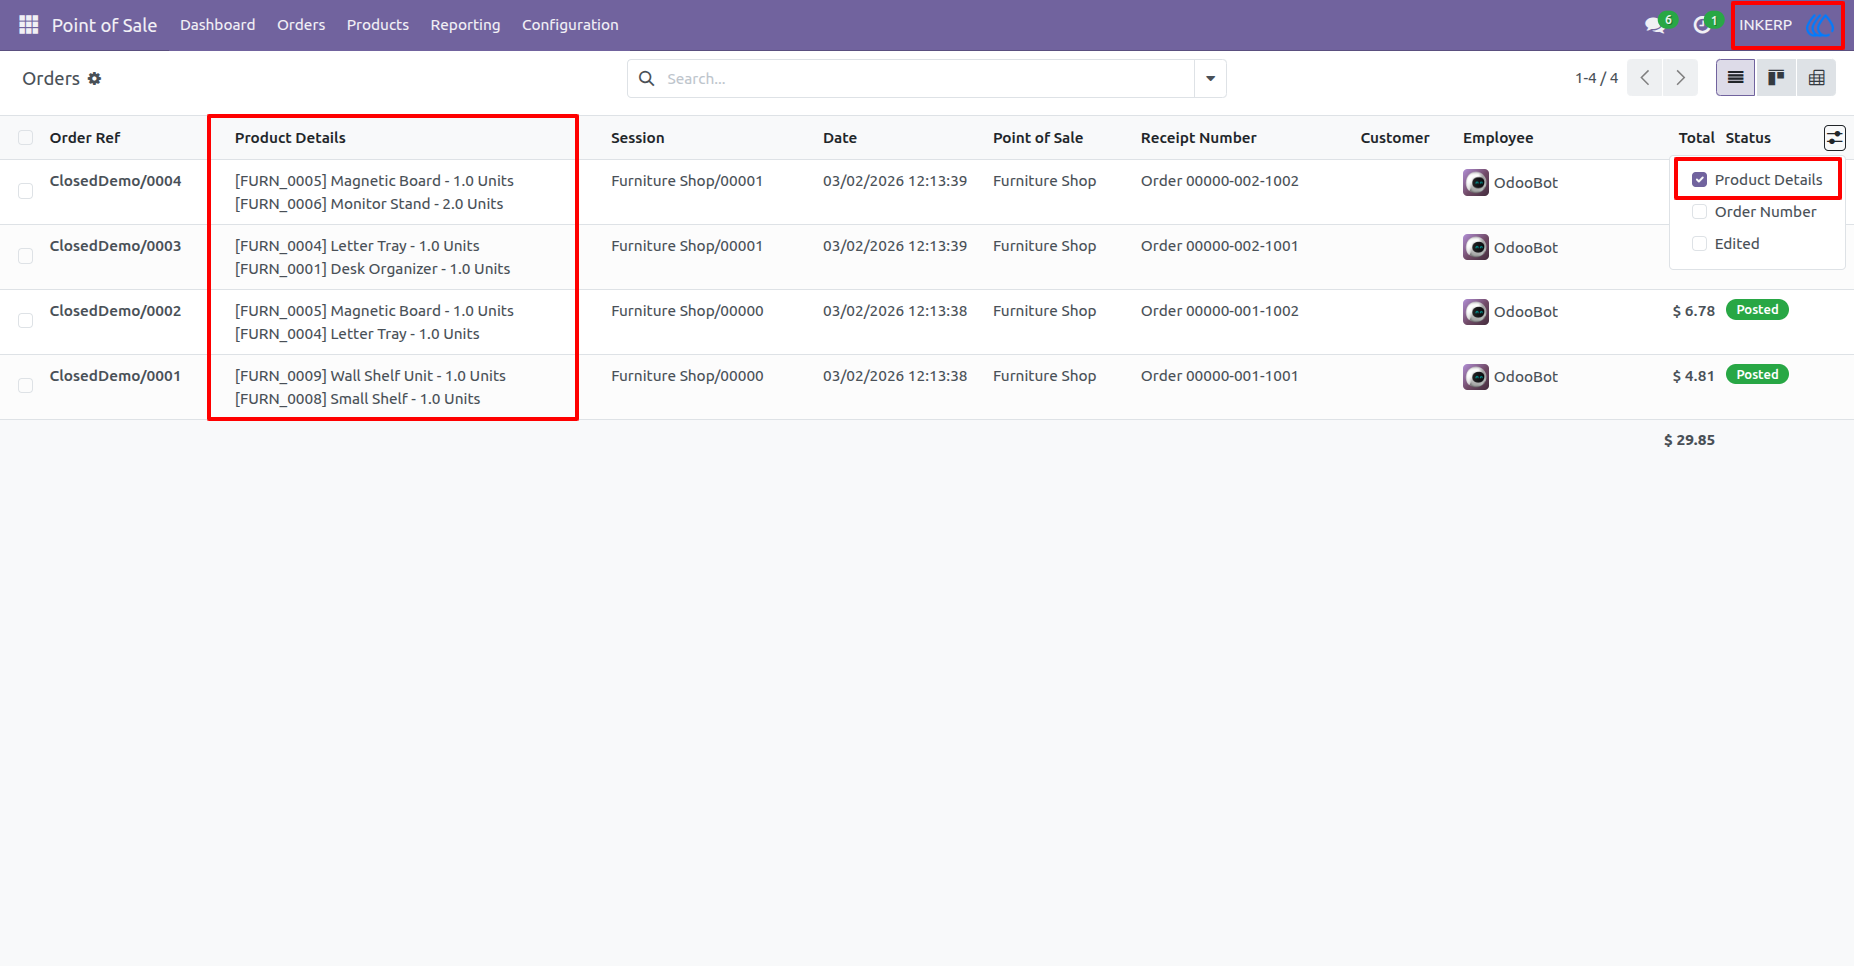Expand the search filter dropdown arrow
The image size is (1854, 966).
pos(1210,79)
